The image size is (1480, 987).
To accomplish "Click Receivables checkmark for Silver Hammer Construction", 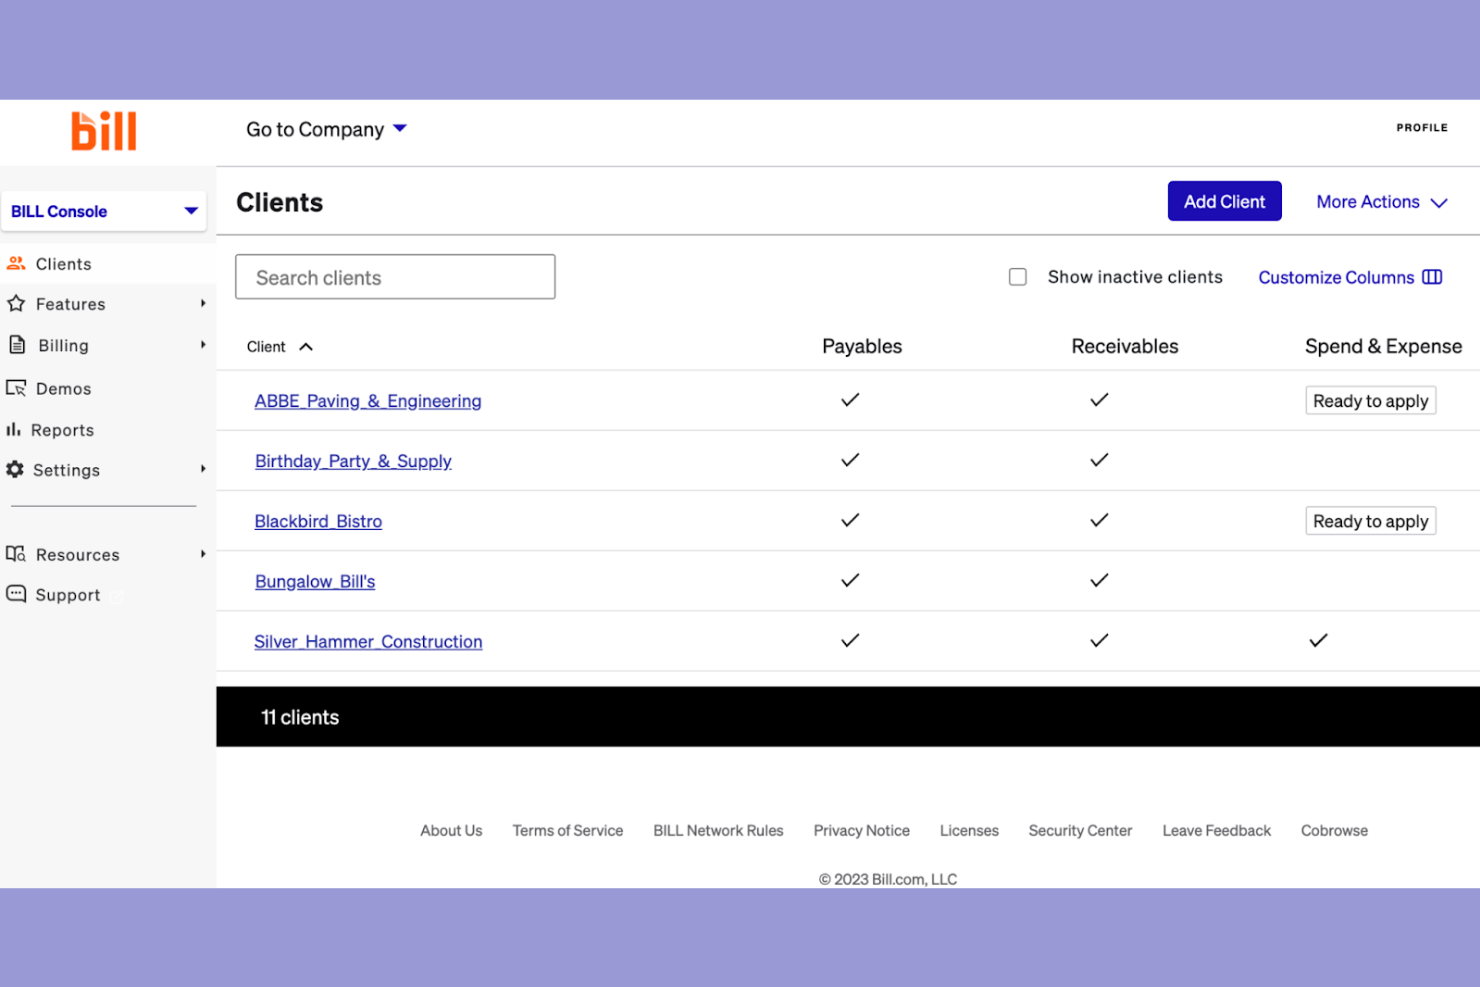I will tap(1099, 640).
